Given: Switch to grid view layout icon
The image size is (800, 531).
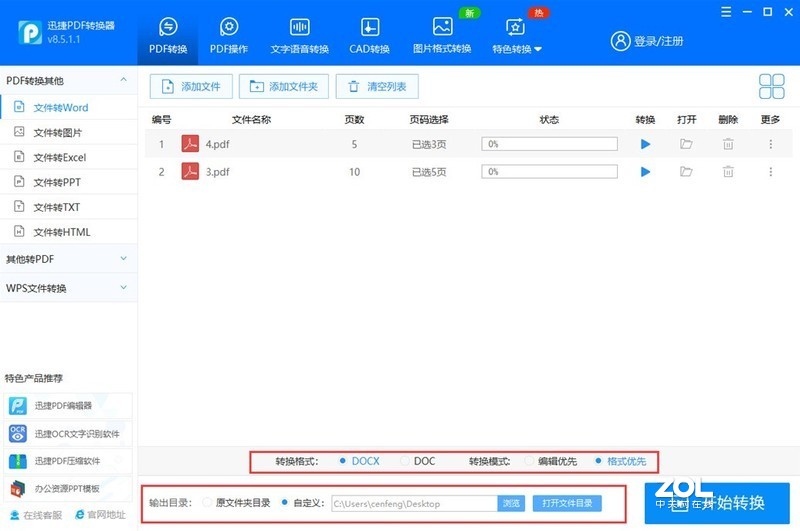Looking at the screenshot, I should pyautogui.click(x=771, y=86).
